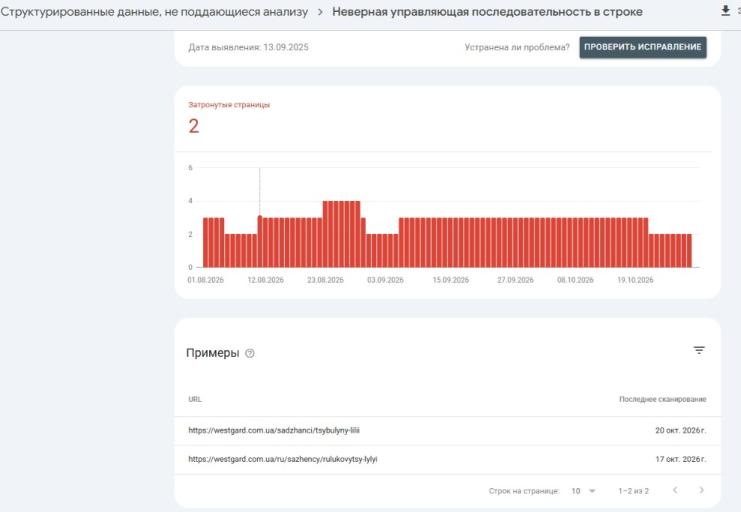
Task: Click the date label 03.09.2026 on chart
Action: 385,280
